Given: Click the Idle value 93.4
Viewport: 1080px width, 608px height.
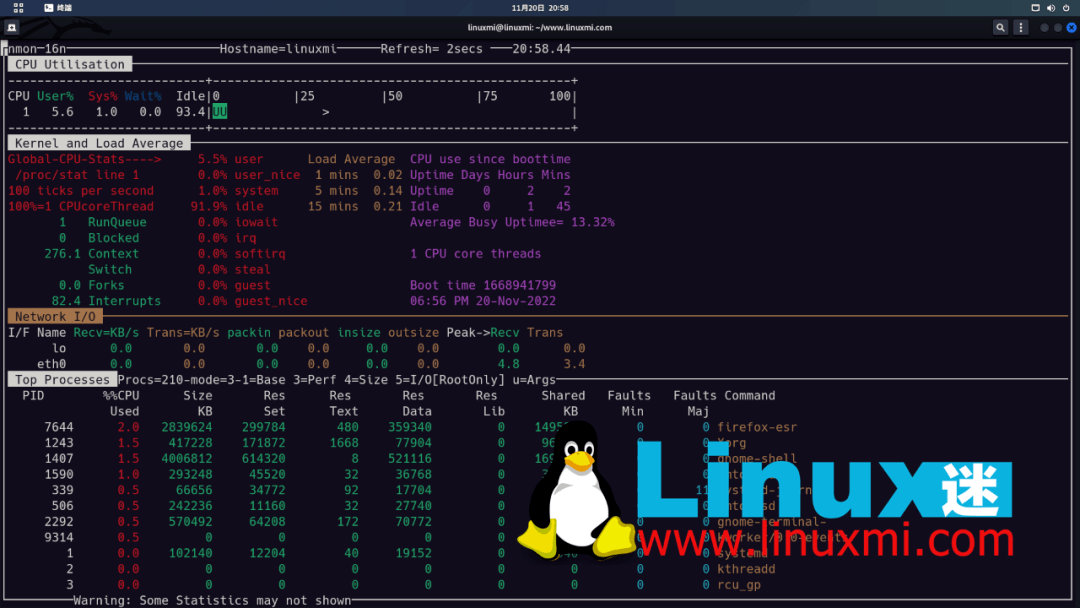Looking at the screenshot, I should tap(190, 112).
